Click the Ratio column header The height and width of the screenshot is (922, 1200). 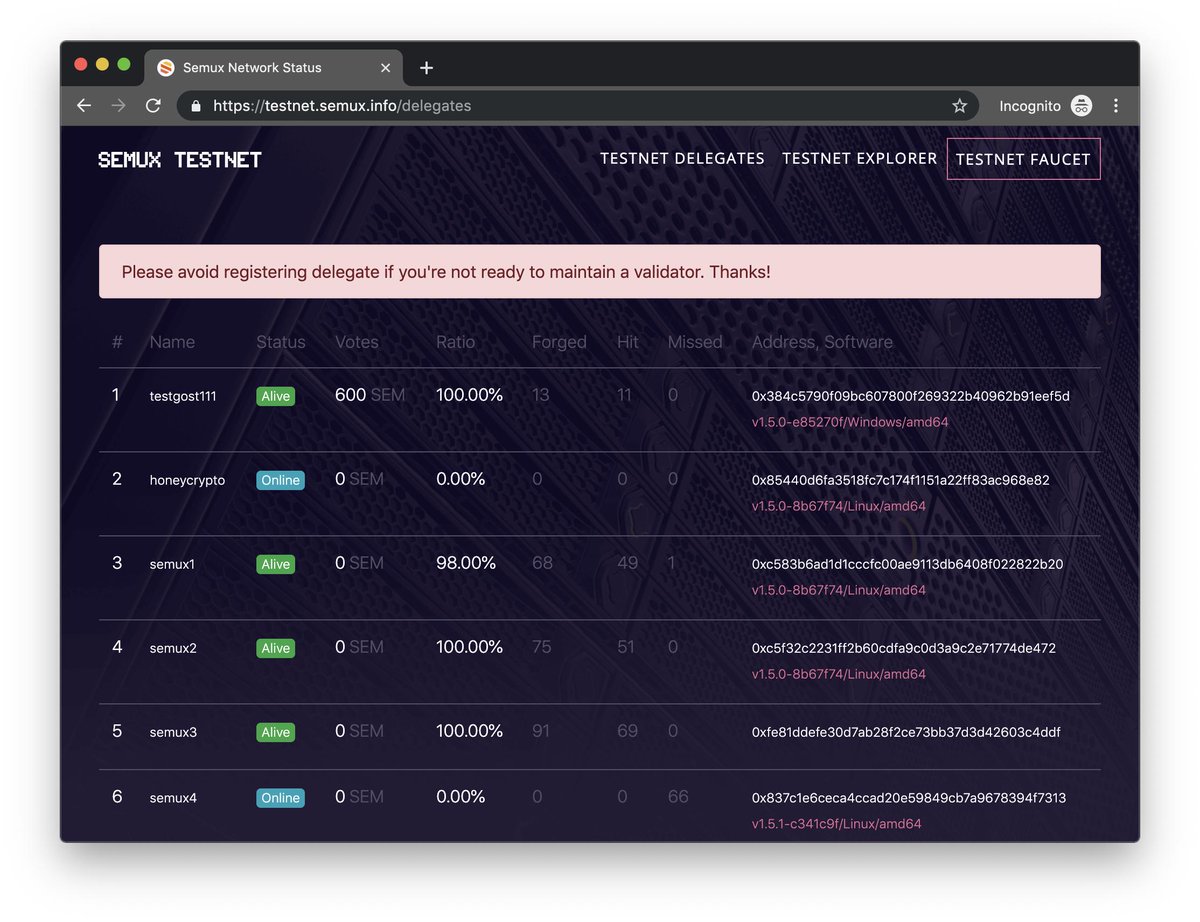pyautogui.click(x=456, y=342)
